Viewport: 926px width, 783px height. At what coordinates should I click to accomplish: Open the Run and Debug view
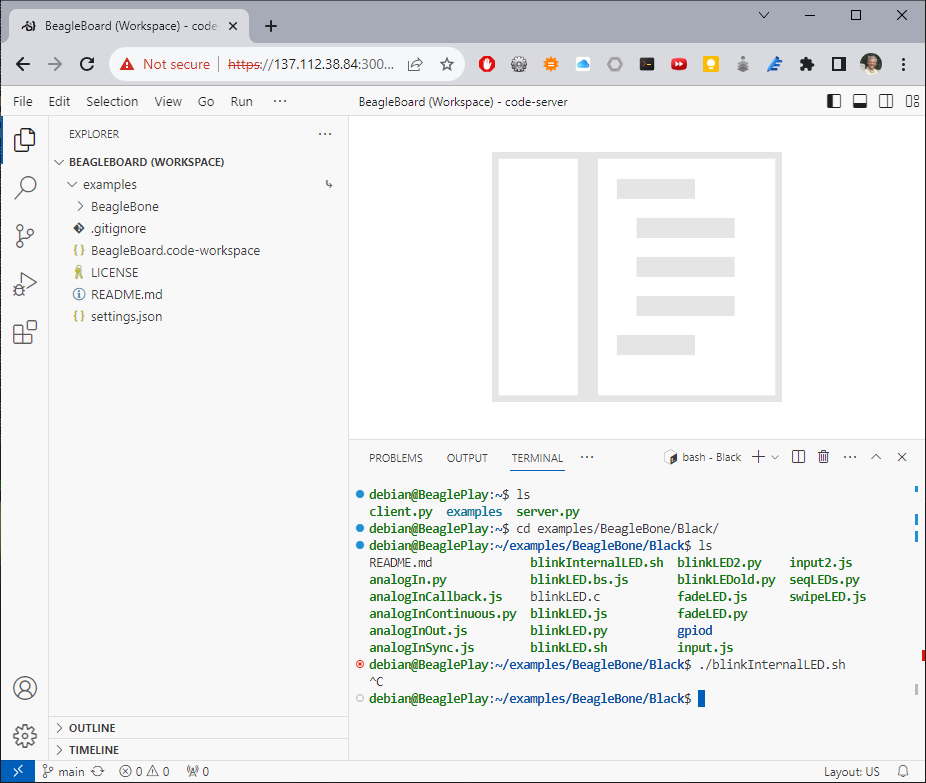coord(25,285)
